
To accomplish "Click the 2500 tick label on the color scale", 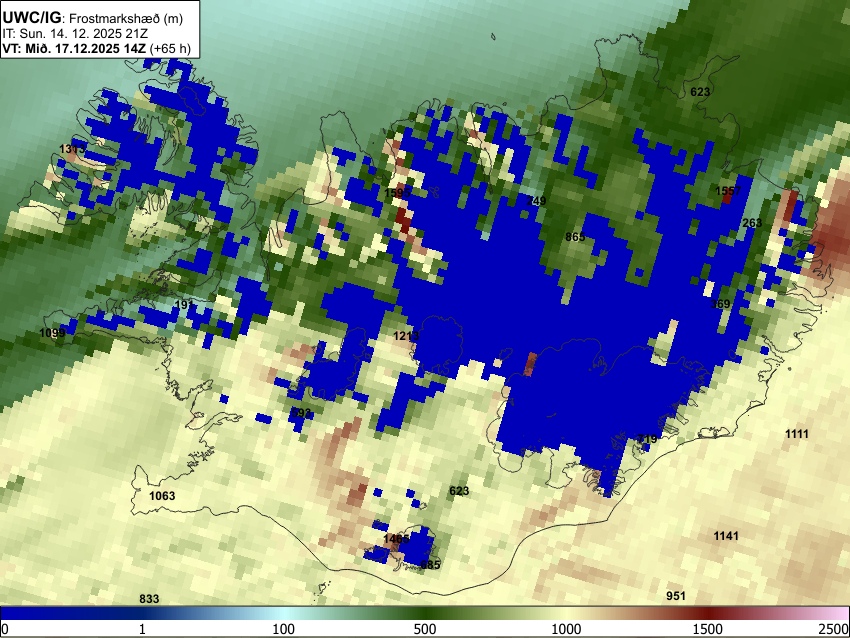I will [x=834, y=629].
